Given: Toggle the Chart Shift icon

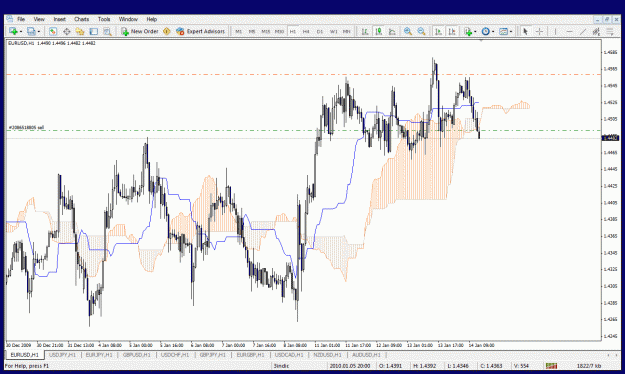Looking at the screenshot, I should 452,31.
